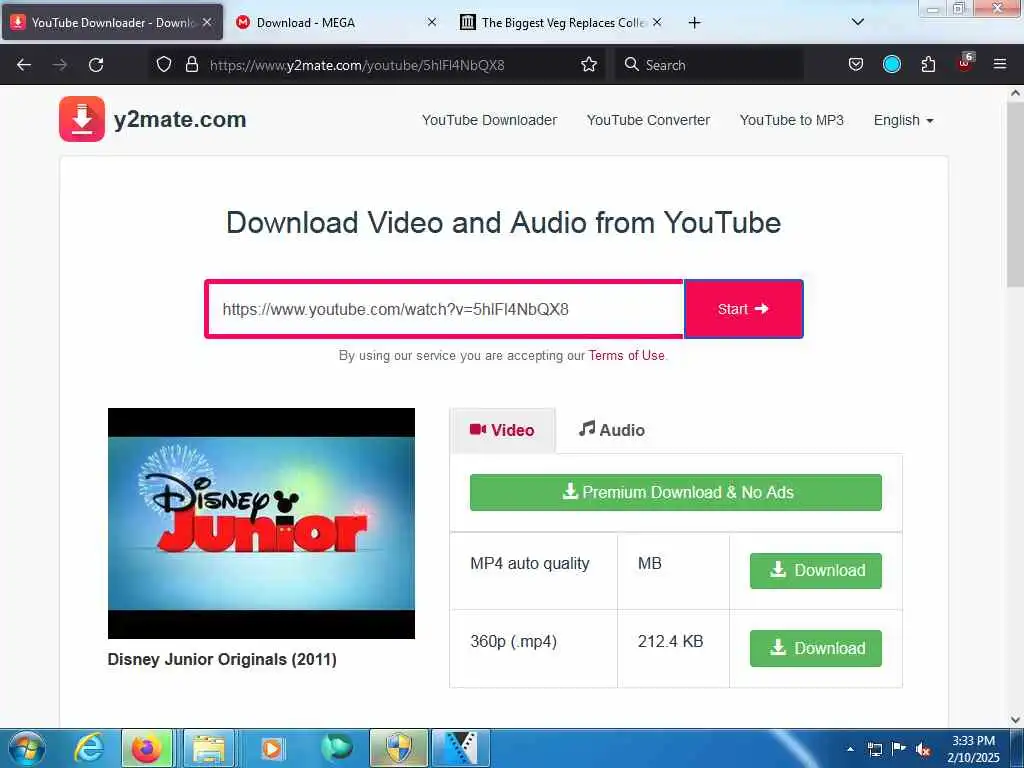Expand the list all tabs chevron

click(858, 22)
